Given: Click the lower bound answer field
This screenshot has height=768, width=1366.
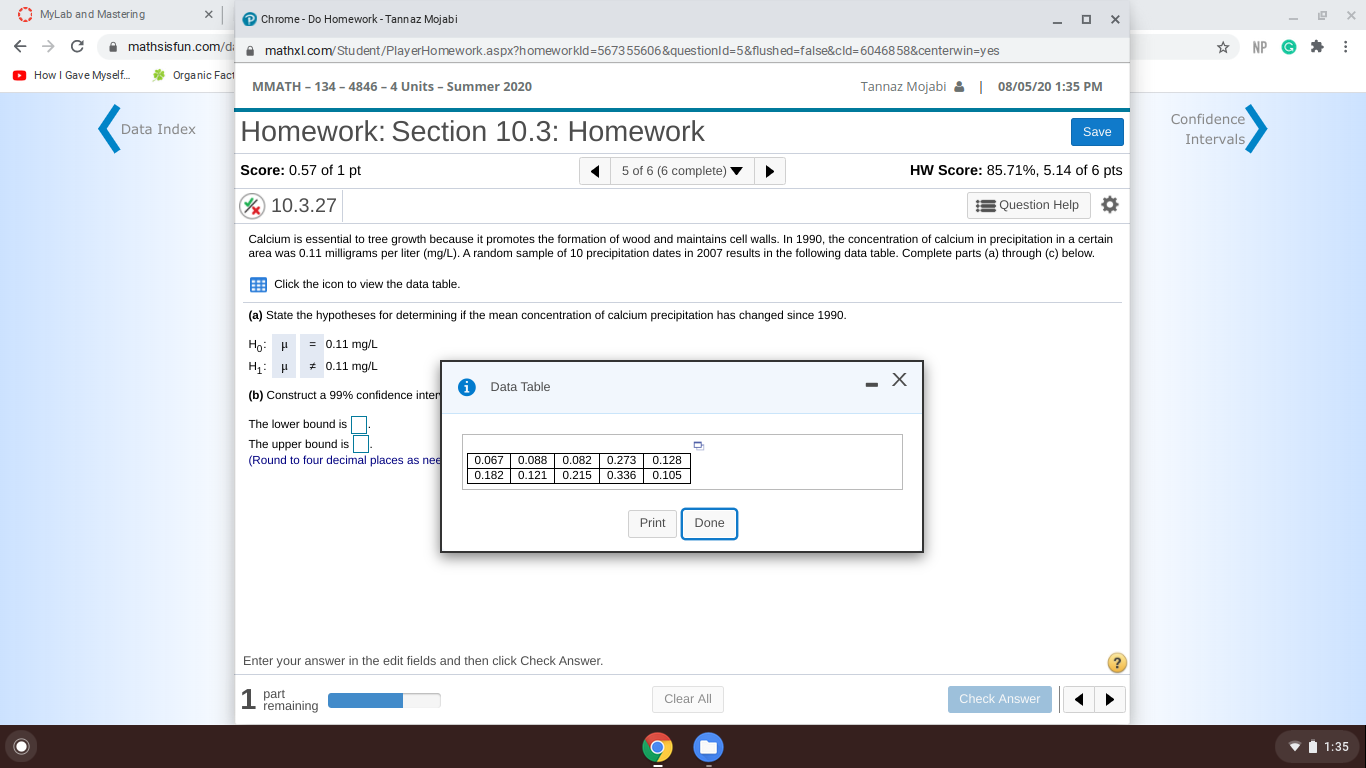Looking at the screenshot, I should [359, 424].
